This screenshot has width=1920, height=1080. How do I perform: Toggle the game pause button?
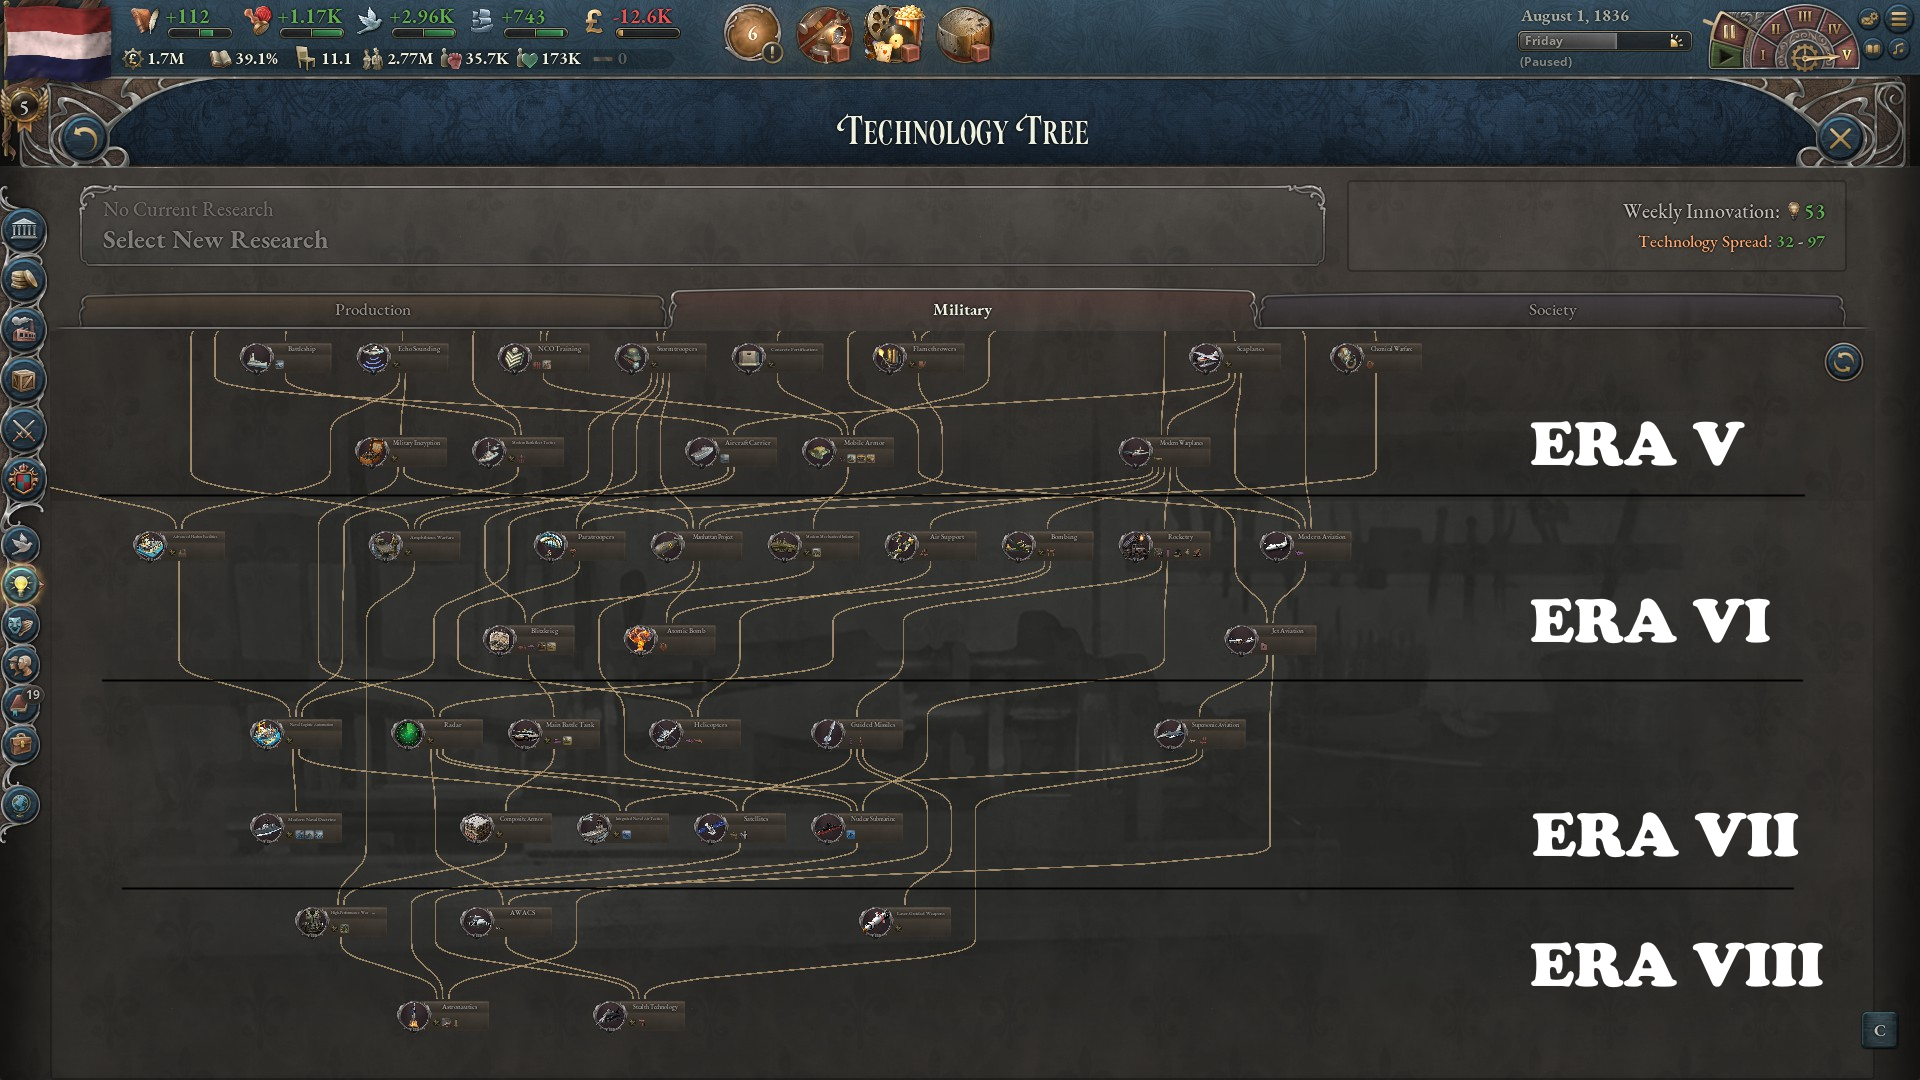[x=1729, y=30]
